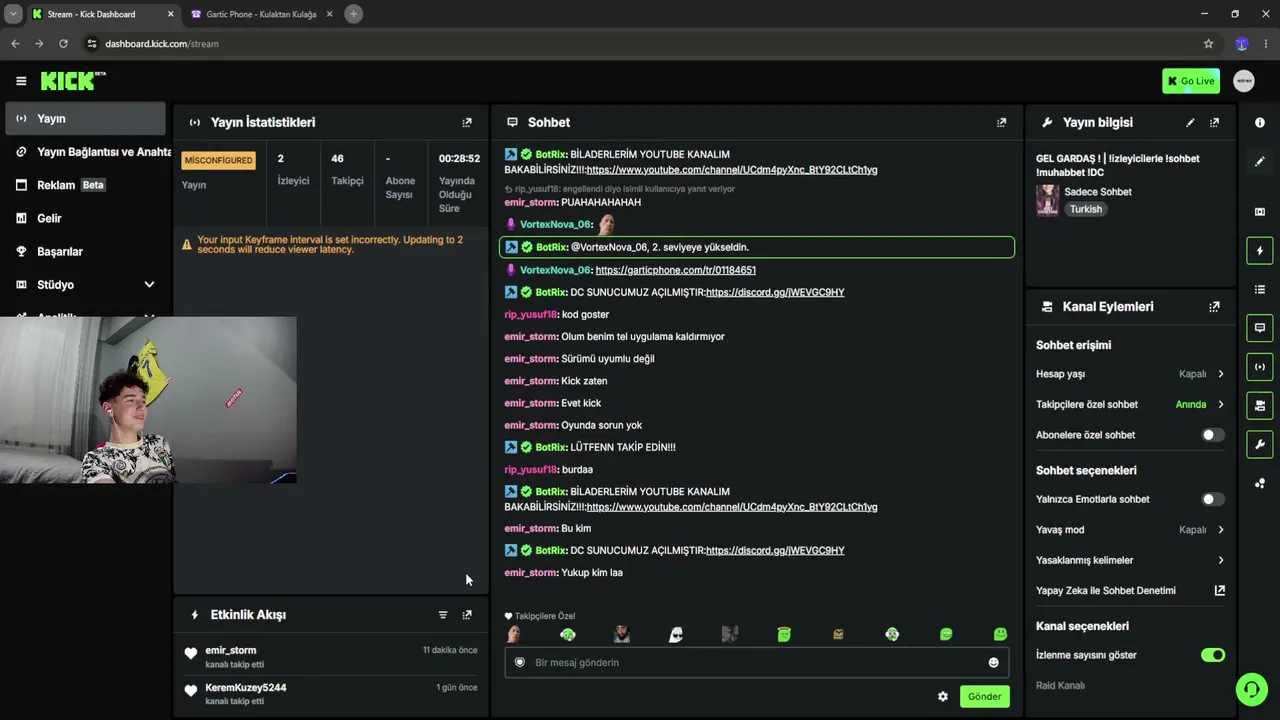Click the Sadece Sohbet category thumbnail
This screenshot has width=1280, height=720.
tap(1047, 200)
